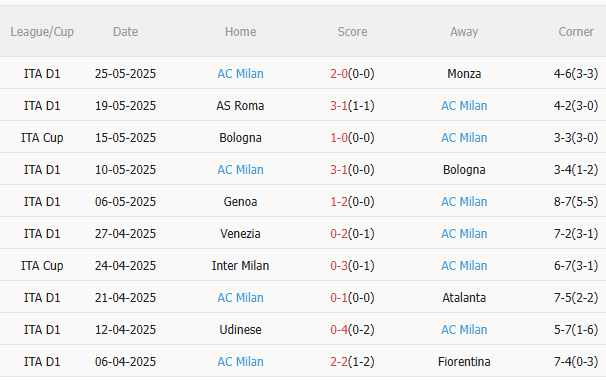Click the 2-2 score against Fiorentina

point(339,362)
